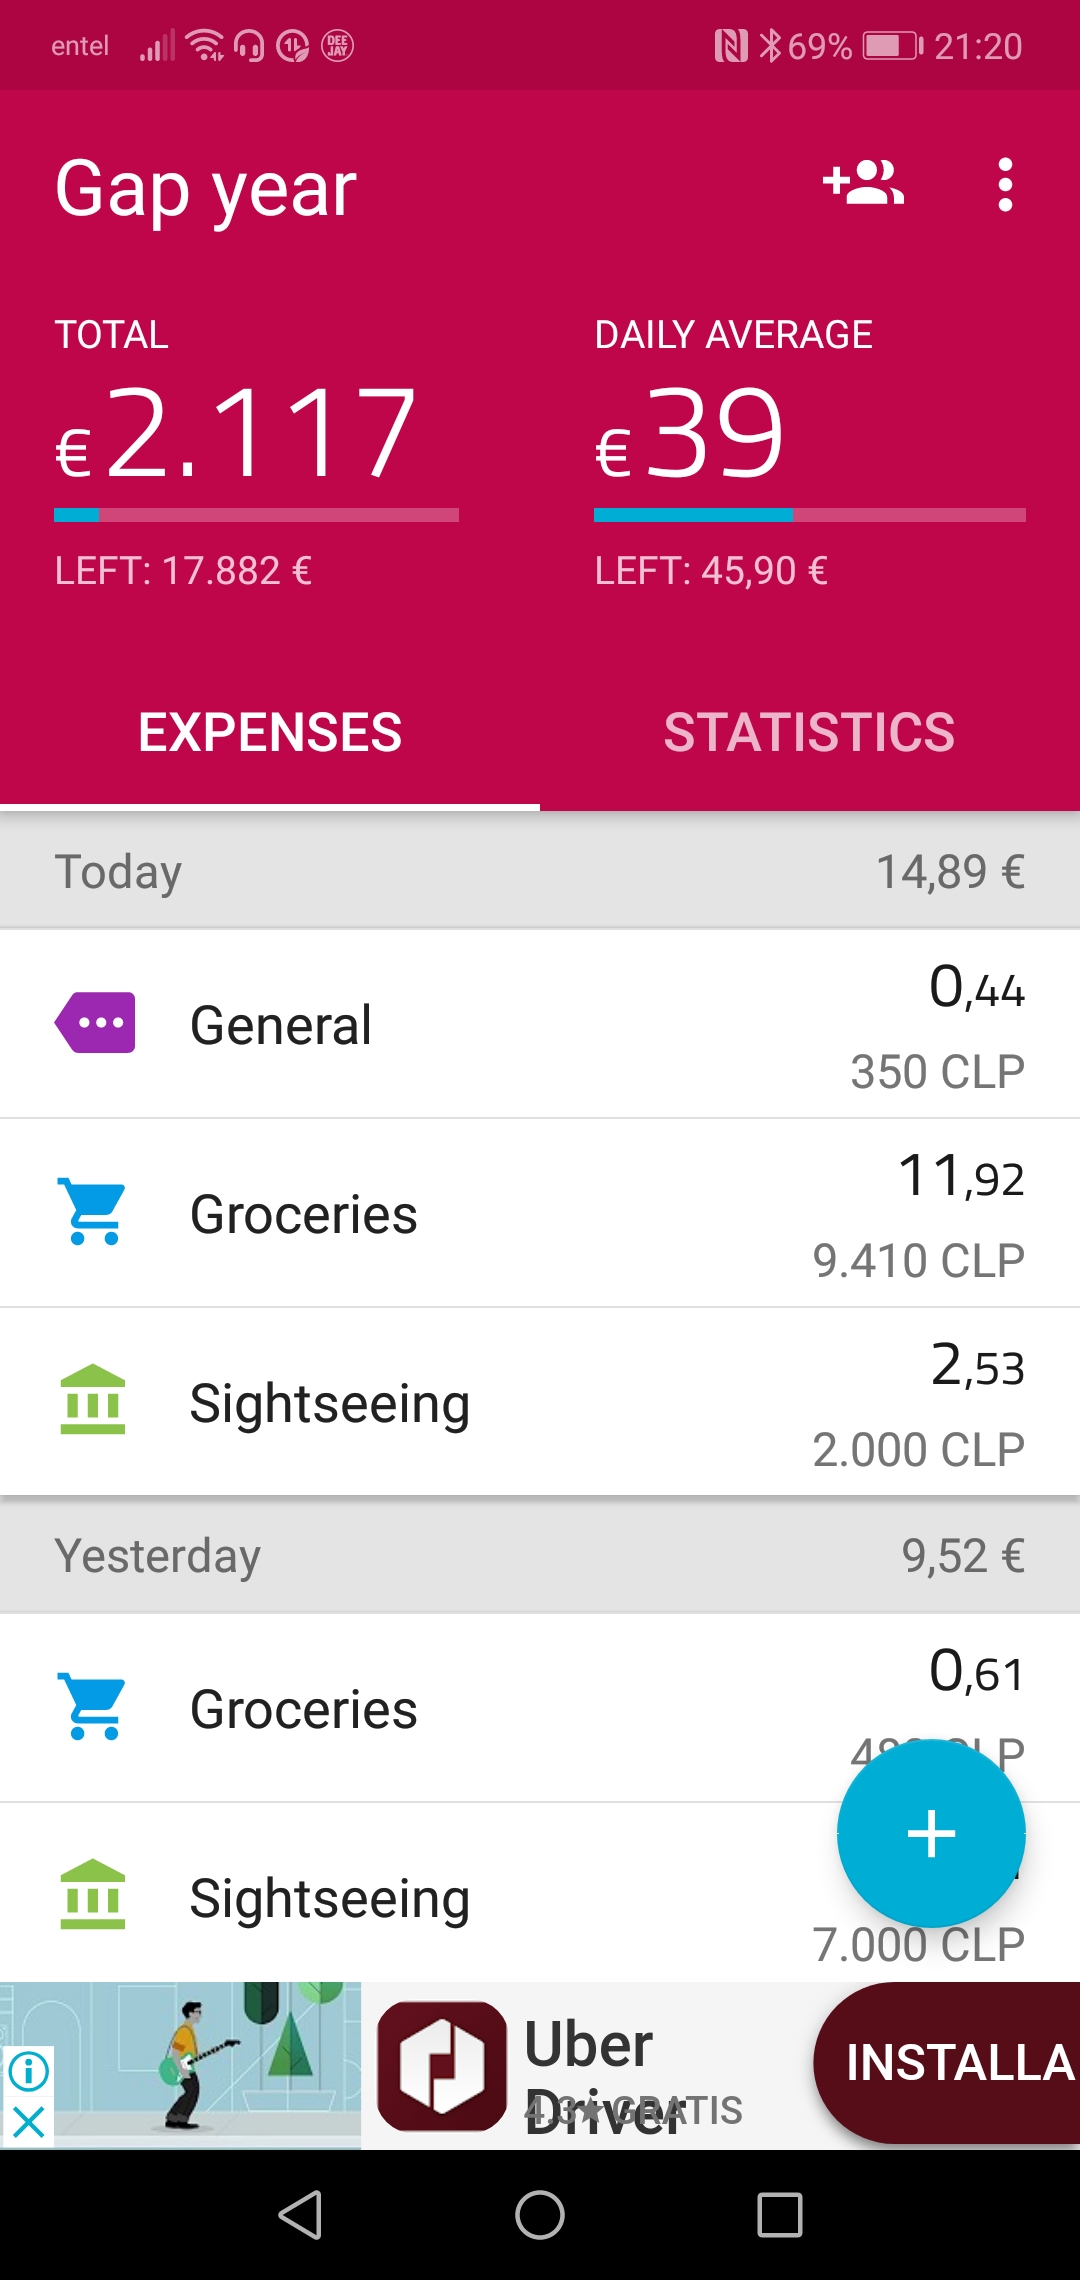Image resolution: width=1080 pixels, height=2280 pixels.
Task: Install the Uber Driver app
Action: point(948,2062)
